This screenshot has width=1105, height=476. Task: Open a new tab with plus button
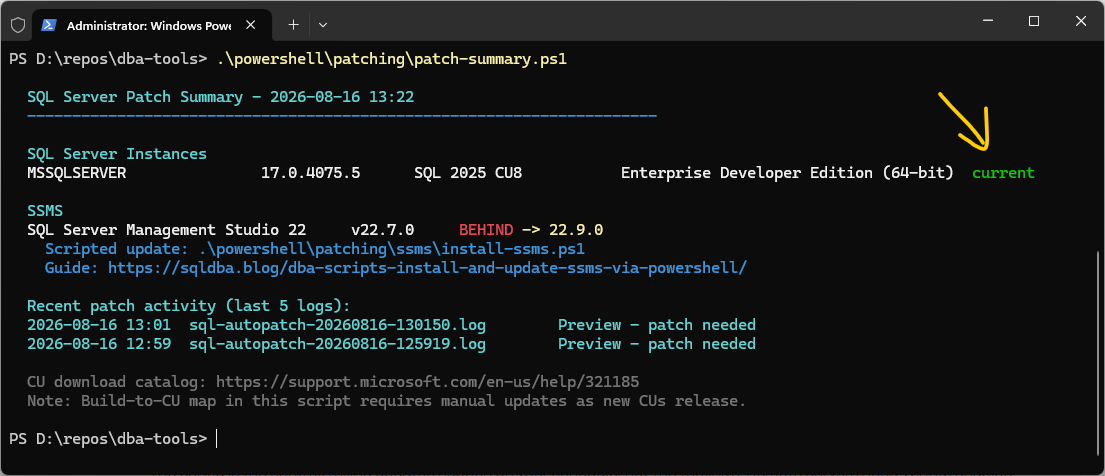pyautogui.click(x=293, y=25)
